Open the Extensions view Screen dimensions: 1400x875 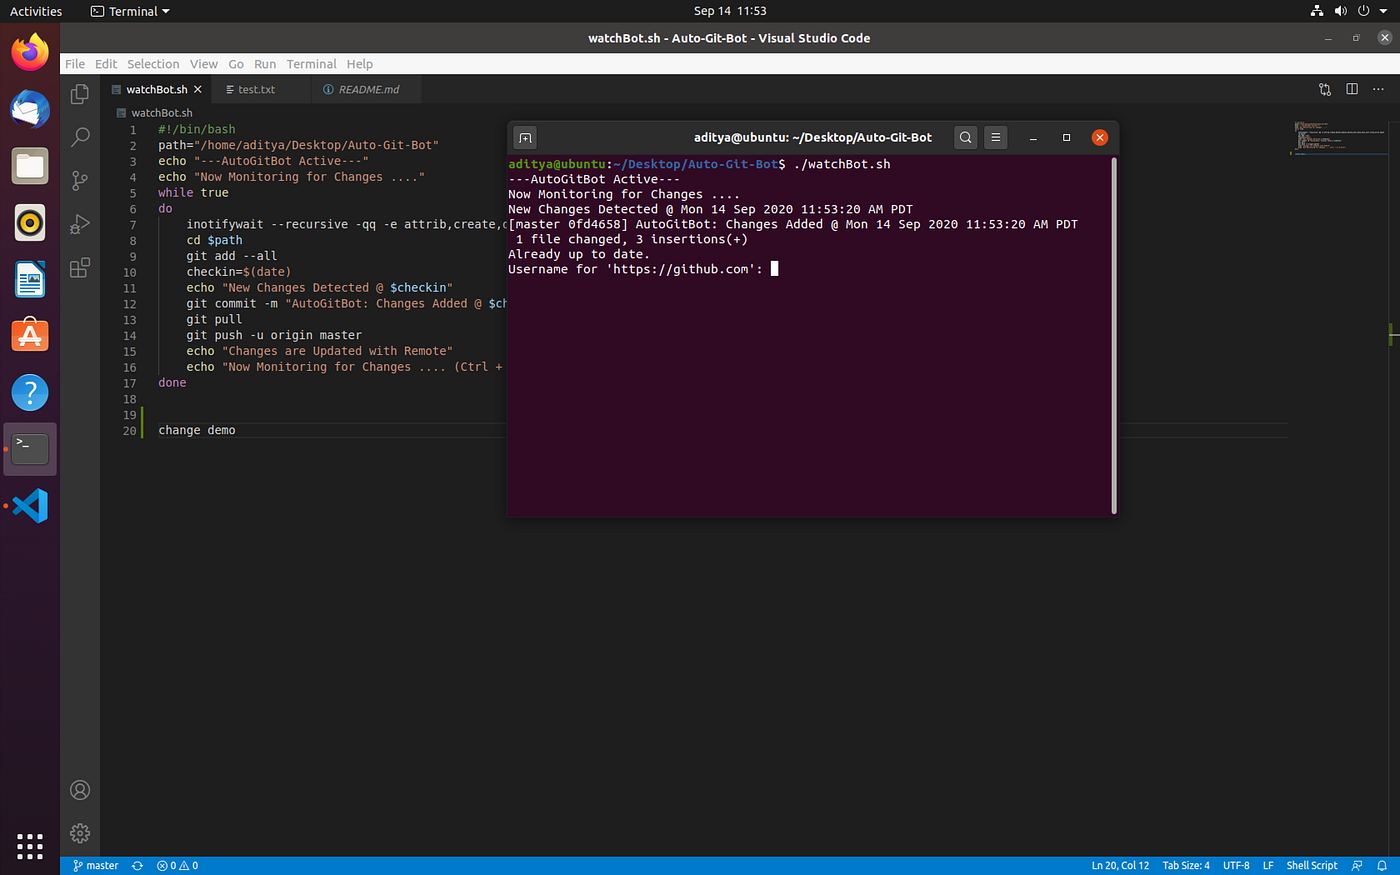click(x=80, y=268)
